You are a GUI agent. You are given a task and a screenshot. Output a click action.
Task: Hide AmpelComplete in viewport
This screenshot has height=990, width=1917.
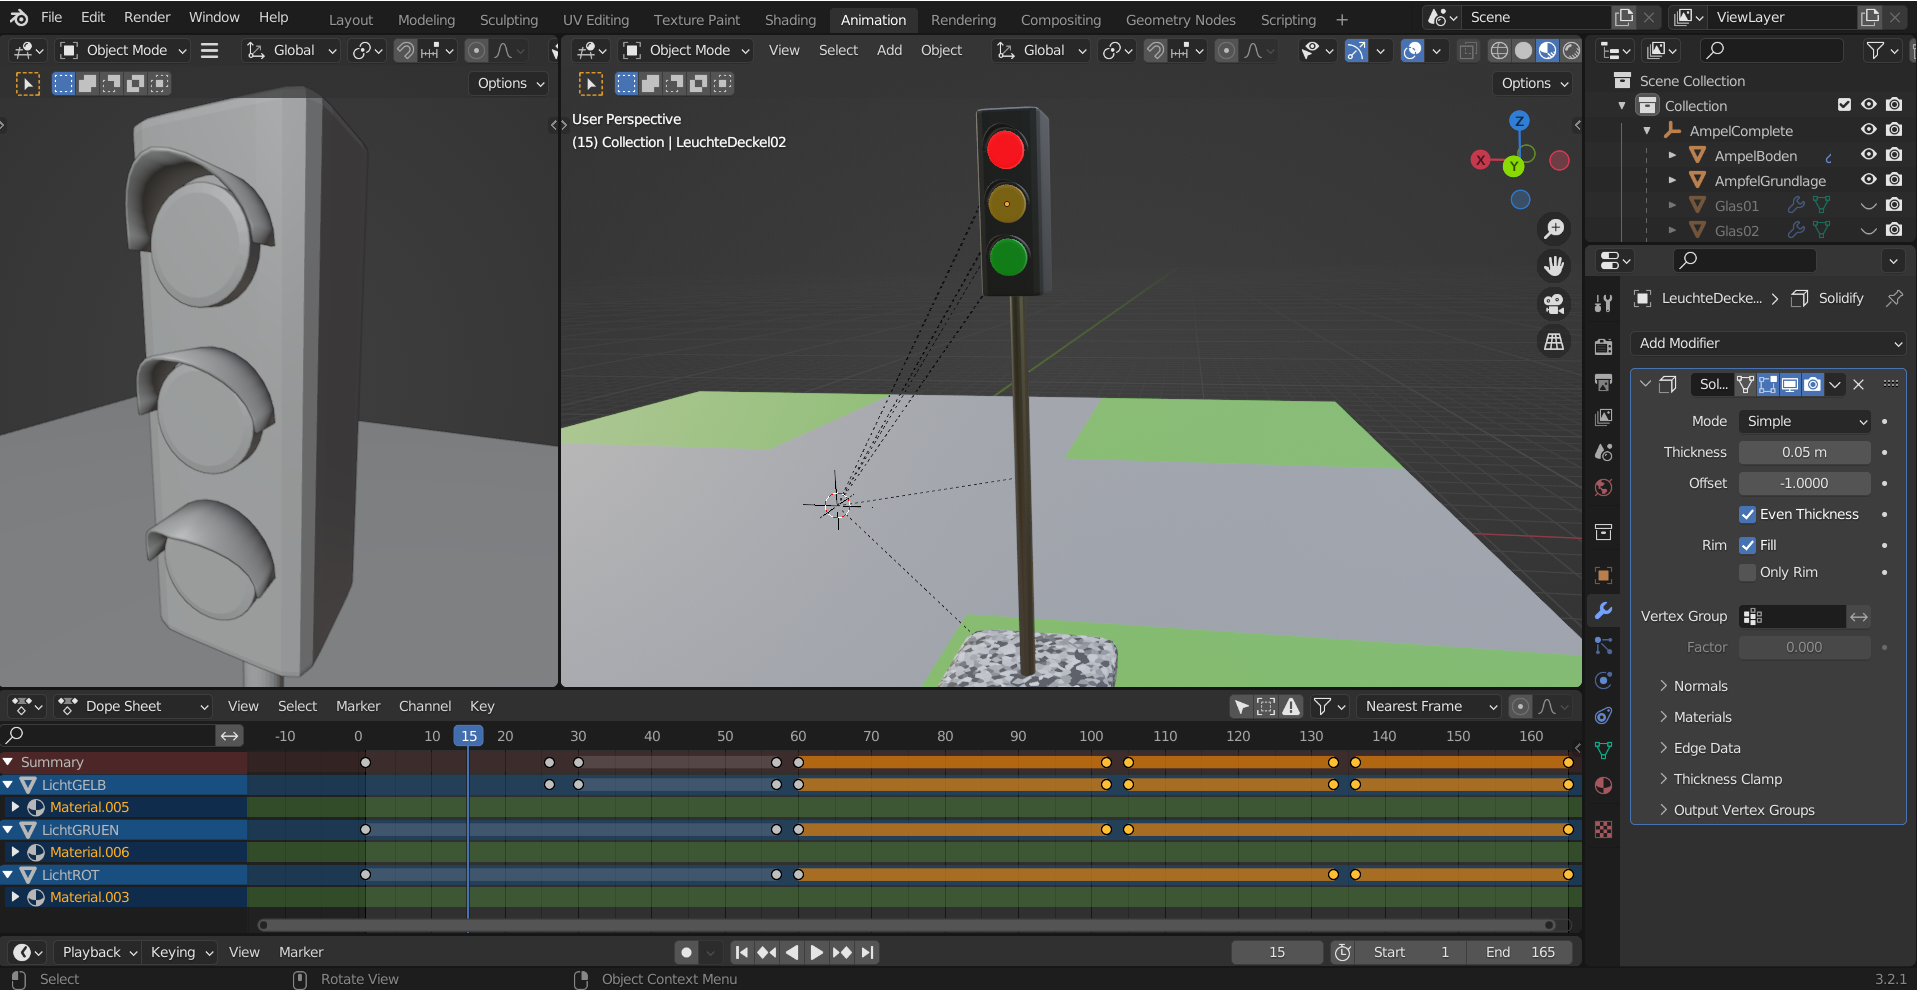click(1868, 130)
